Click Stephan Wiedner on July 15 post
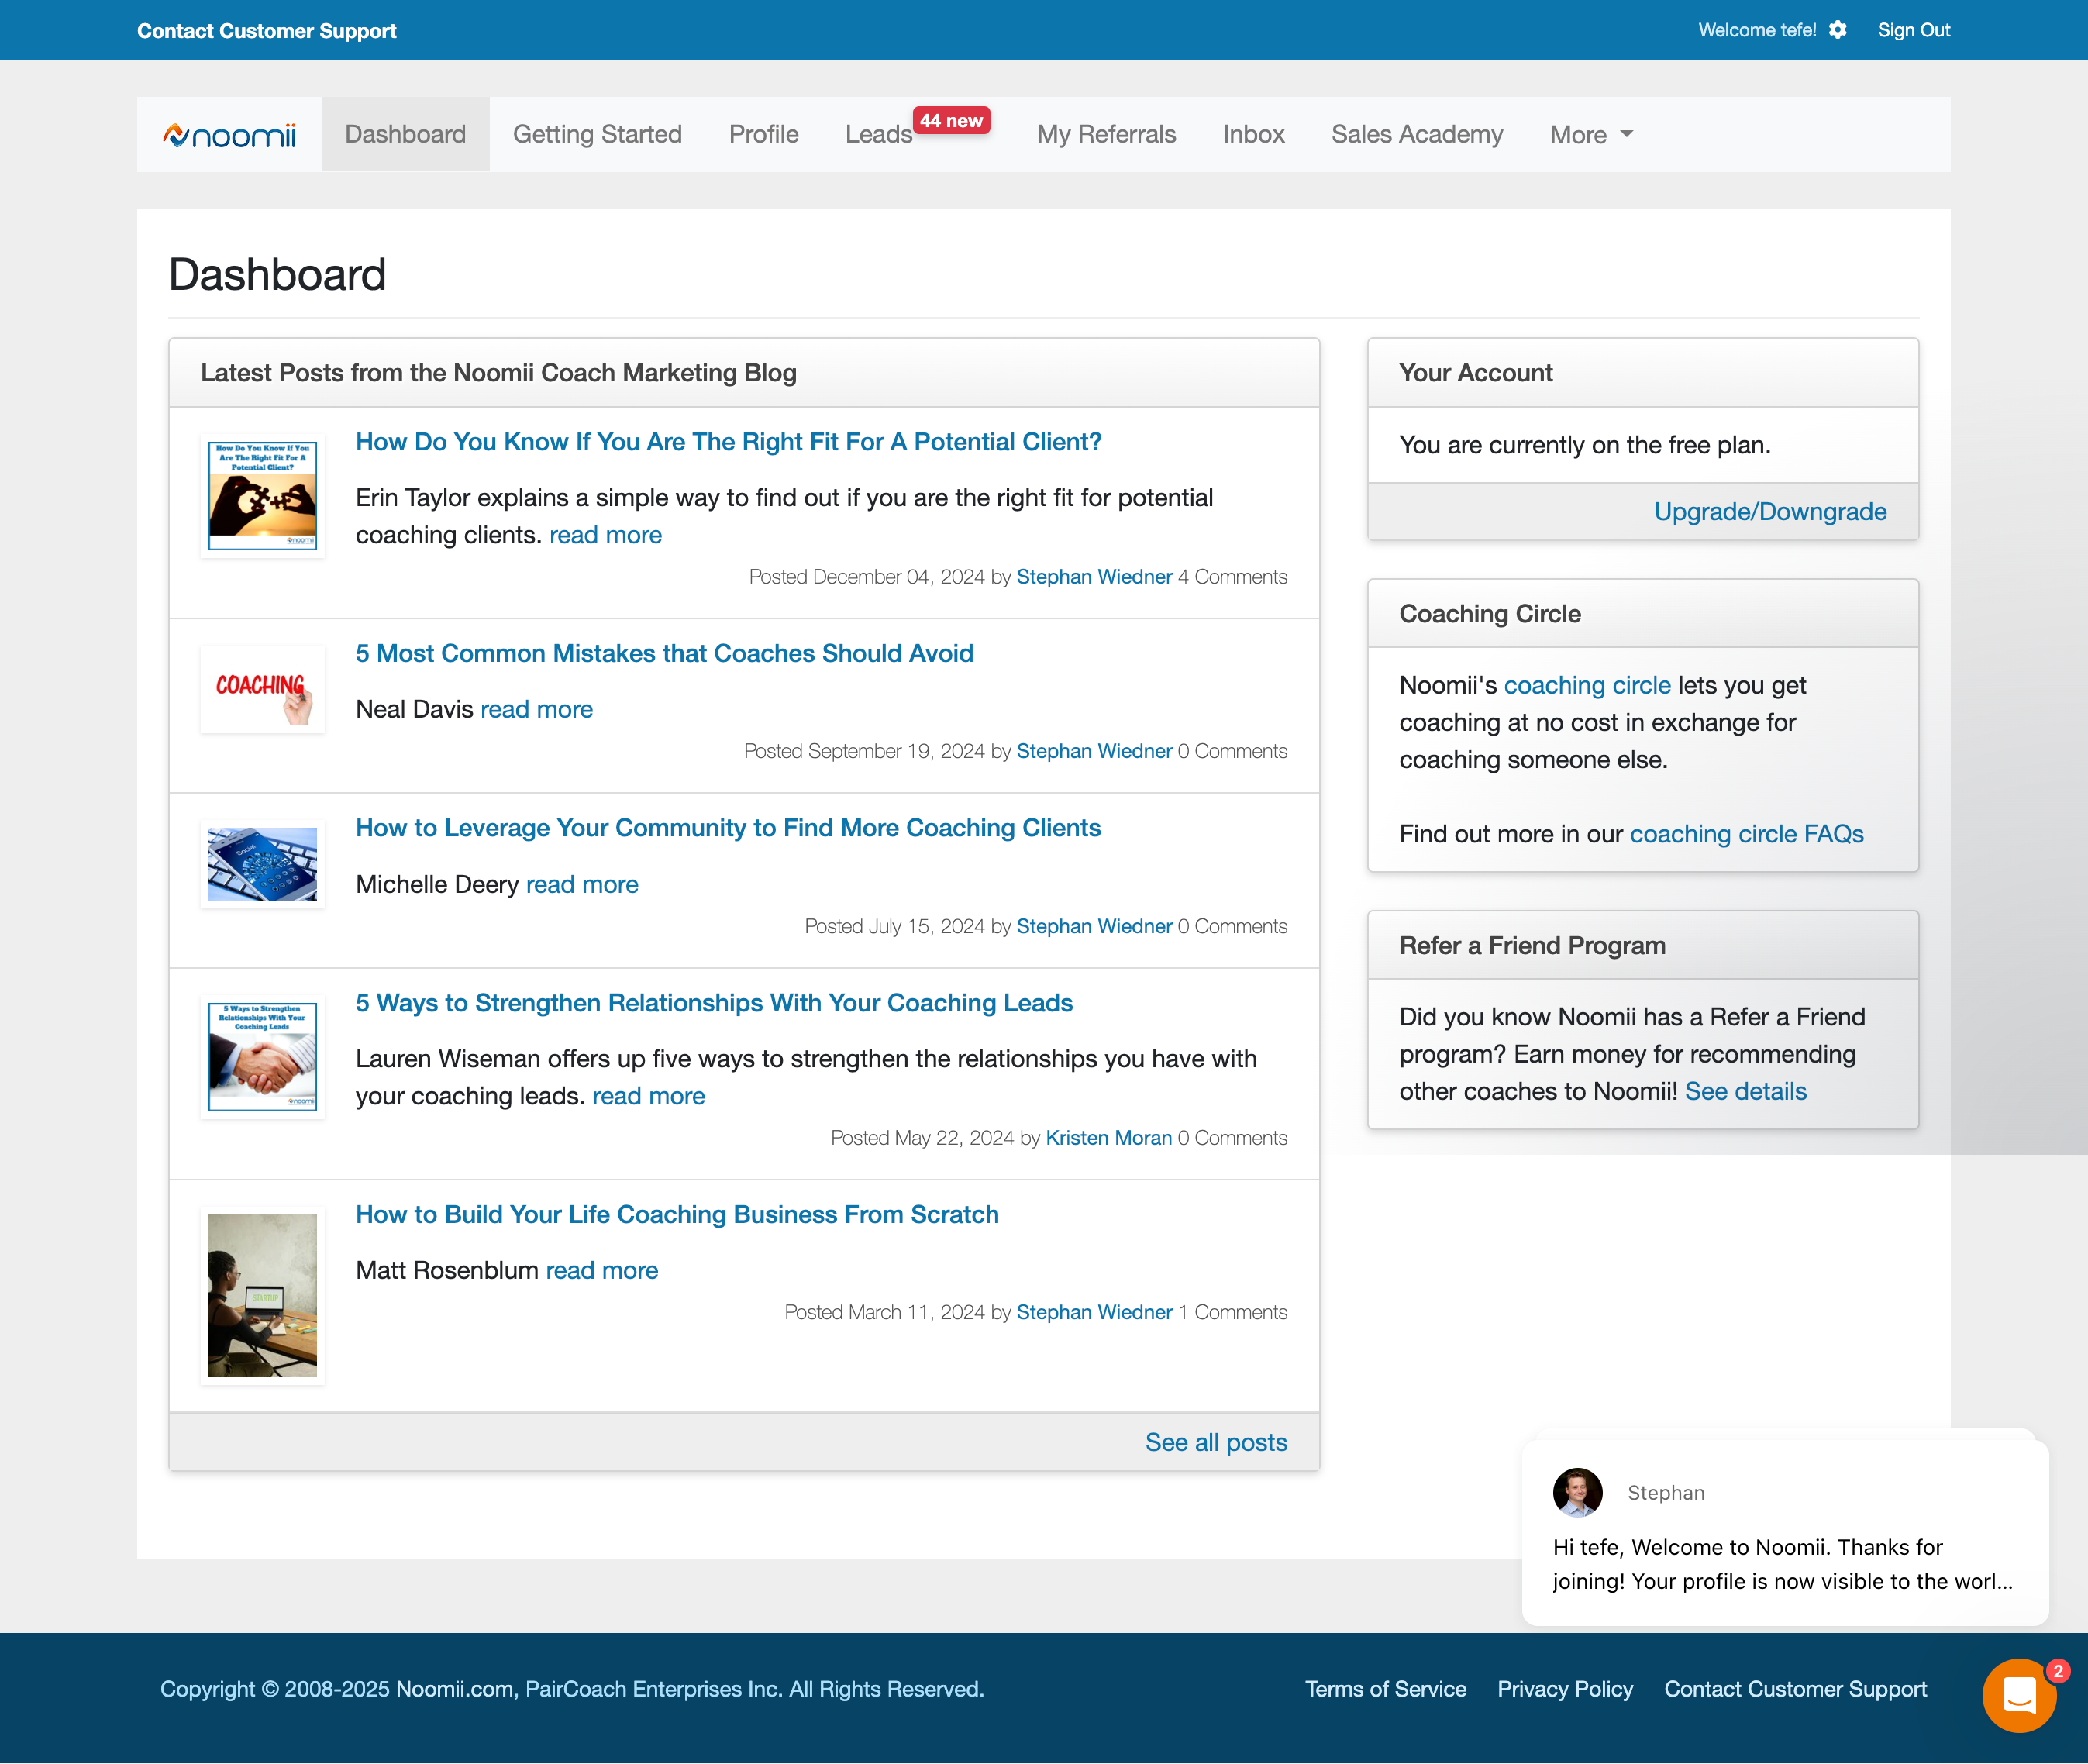This screenshot has width=2088, height=1764. 1094,926
